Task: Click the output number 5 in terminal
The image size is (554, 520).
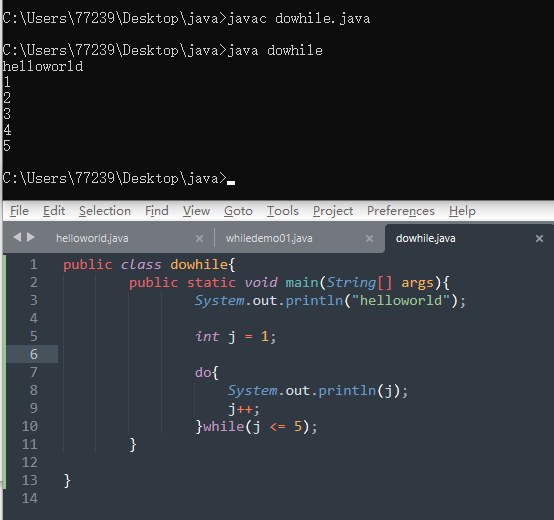Action: point(7,146)
